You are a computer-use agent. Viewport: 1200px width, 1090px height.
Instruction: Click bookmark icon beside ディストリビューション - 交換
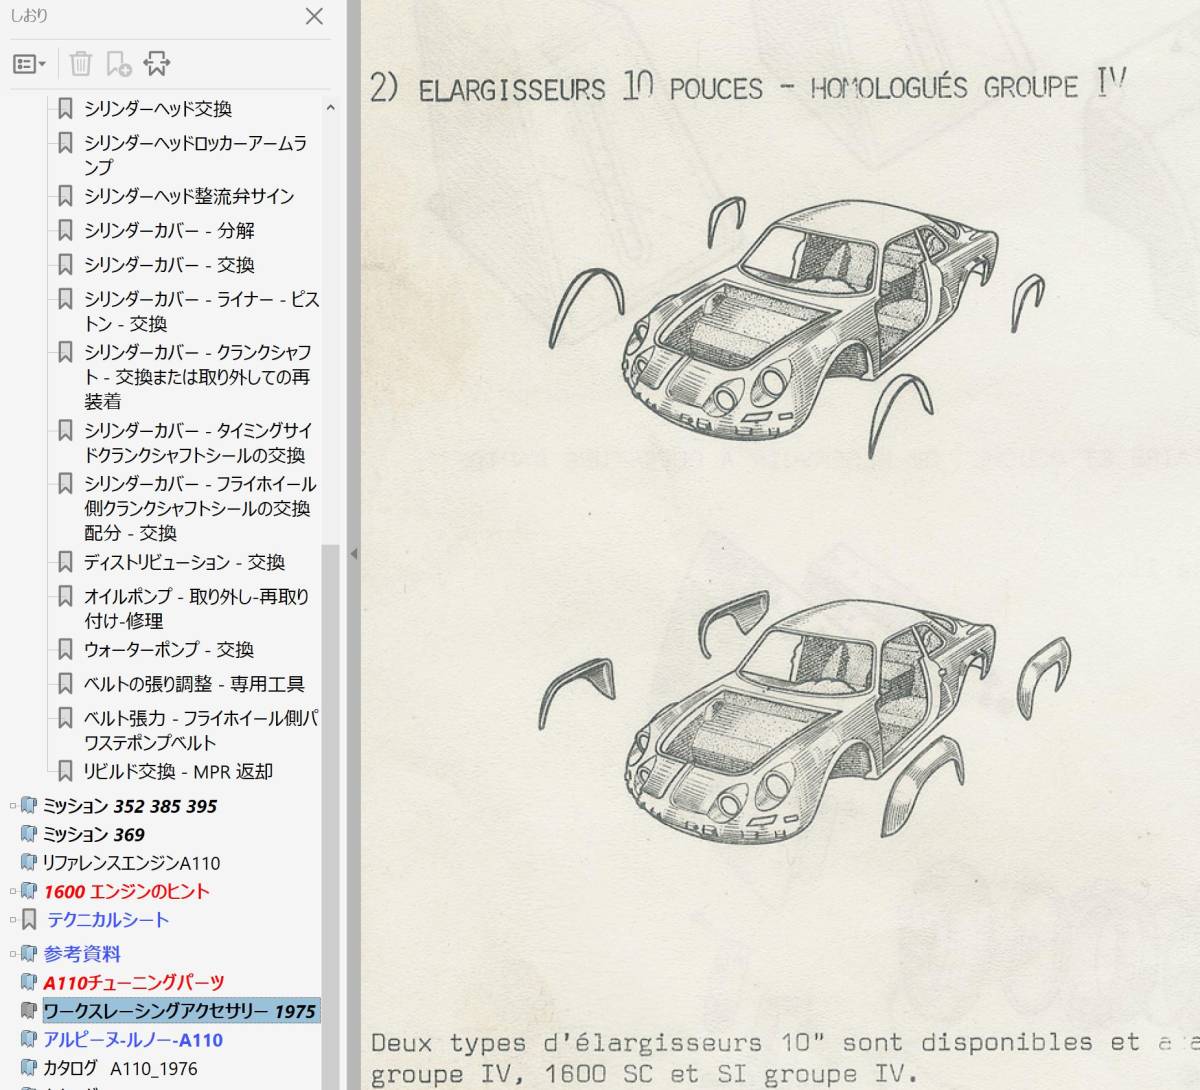[65, 562]
